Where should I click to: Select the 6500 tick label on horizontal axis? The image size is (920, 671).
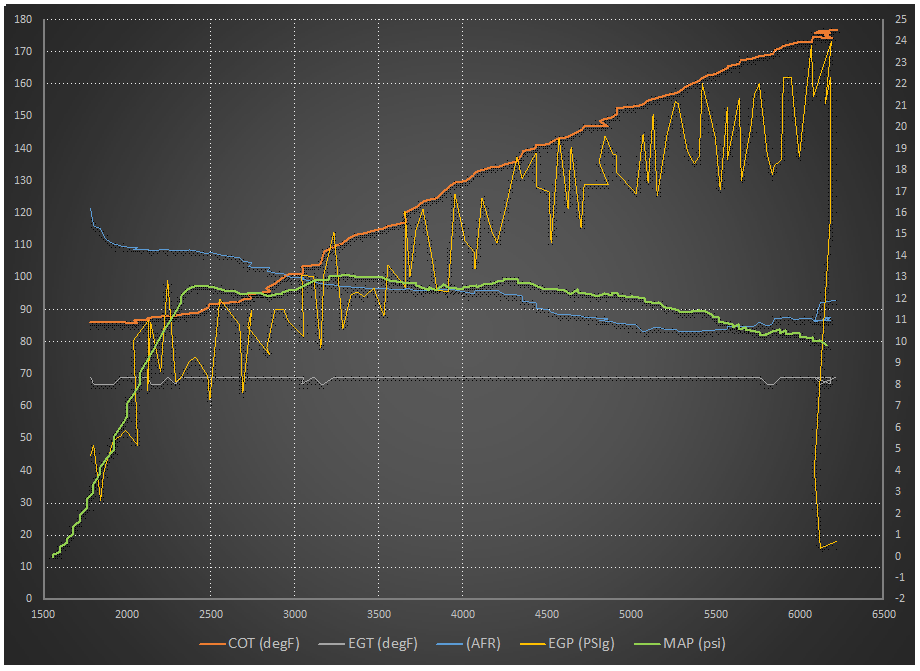[x=882, y=614]
